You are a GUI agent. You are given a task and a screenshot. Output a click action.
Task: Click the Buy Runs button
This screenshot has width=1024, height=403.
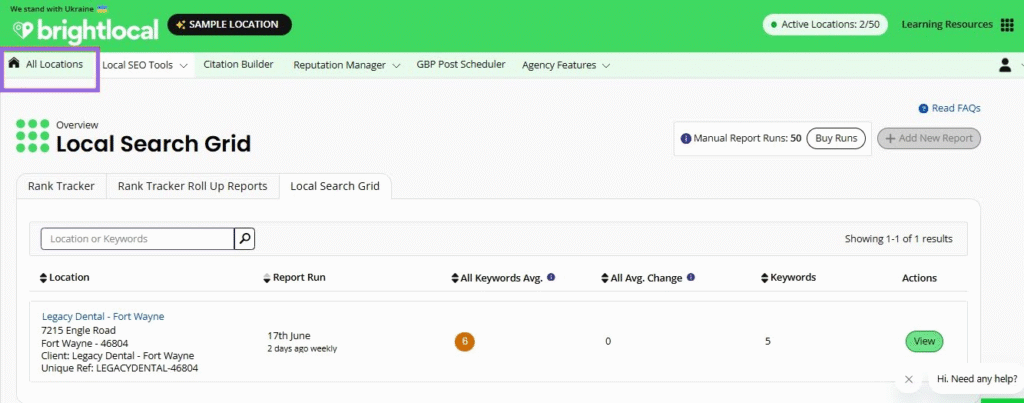click(x=836, y=138)
